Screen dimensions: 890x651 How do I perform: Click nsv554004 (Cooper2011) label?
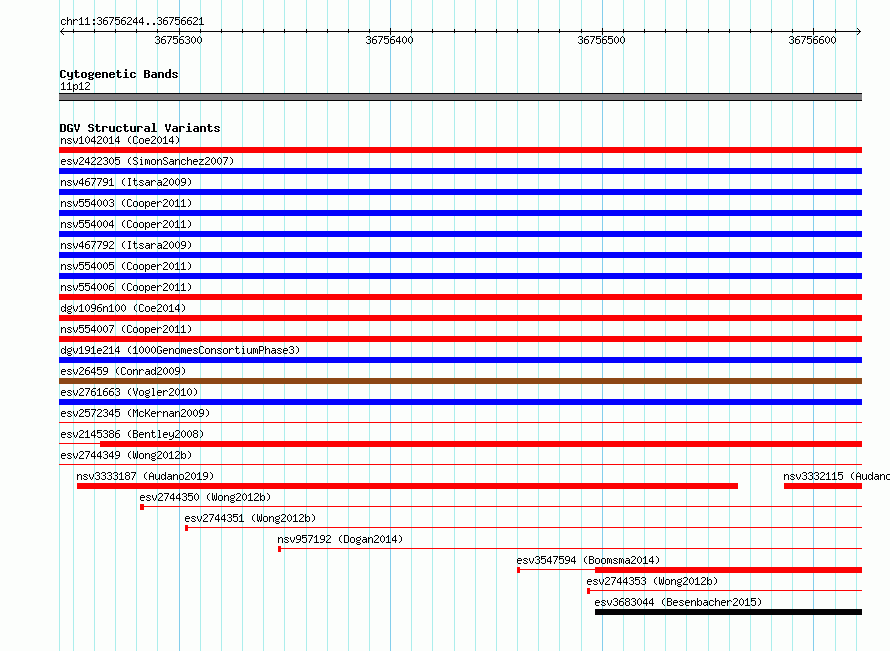[x=126, y=224]
